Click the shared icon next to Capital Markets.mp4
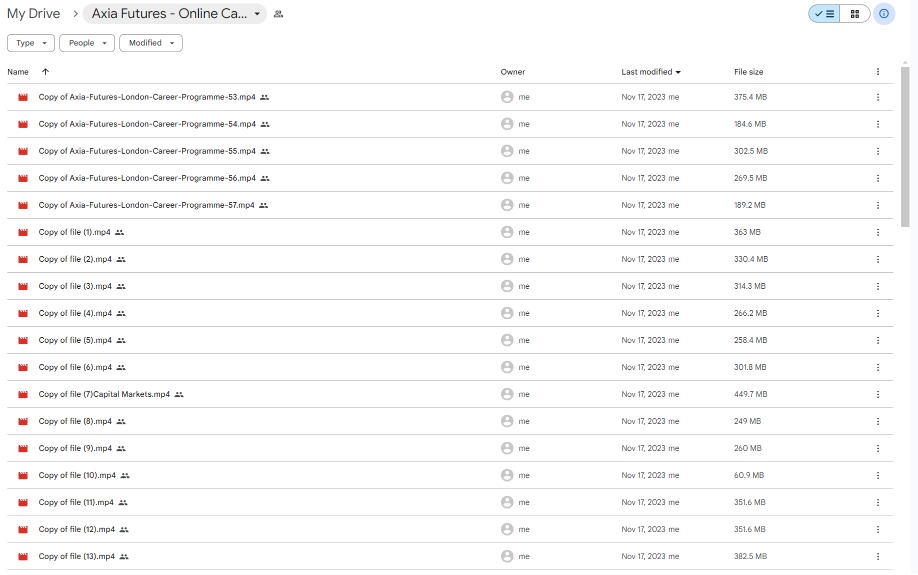The height and width of the screenshot is (575, 918). coord(179,395)
